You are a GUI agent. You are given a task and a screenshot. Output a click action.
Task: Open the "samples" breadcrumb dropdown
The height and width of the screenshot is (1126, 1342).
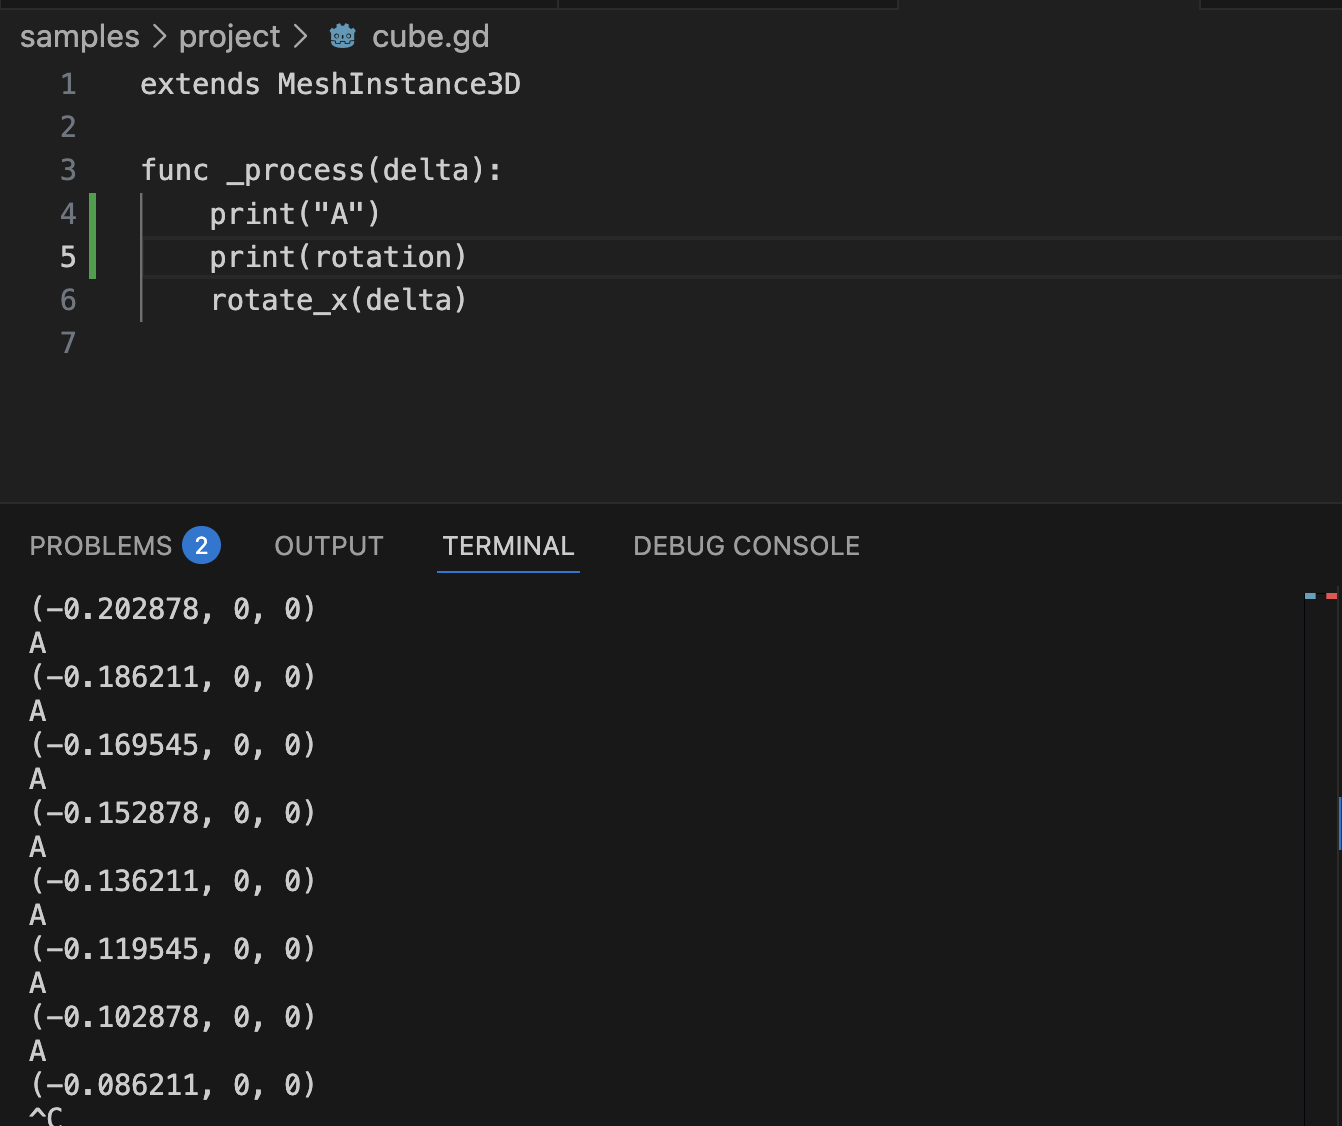click(78, 36)
